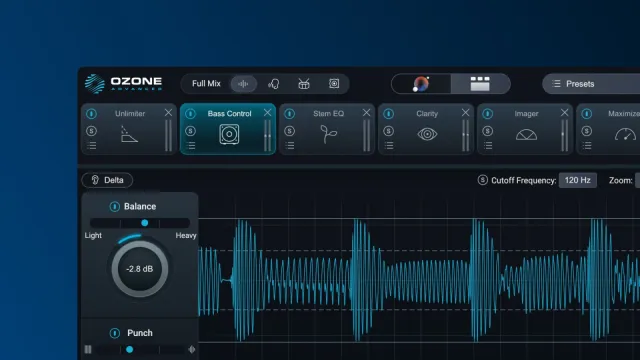Image resolution: width=640 pixels, height=360 pixels.
Task: Click the Imager module gain fader
Action: pos(564,136)
